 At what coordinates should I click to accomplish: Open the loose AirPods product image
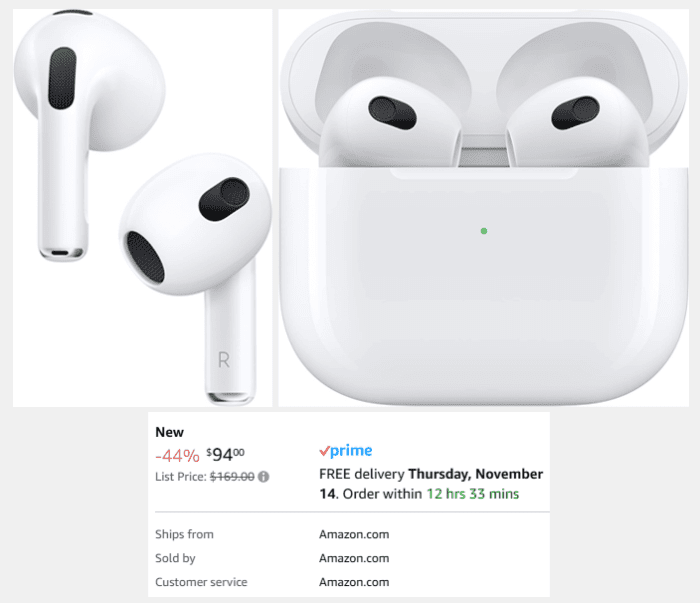coord(142,208)
